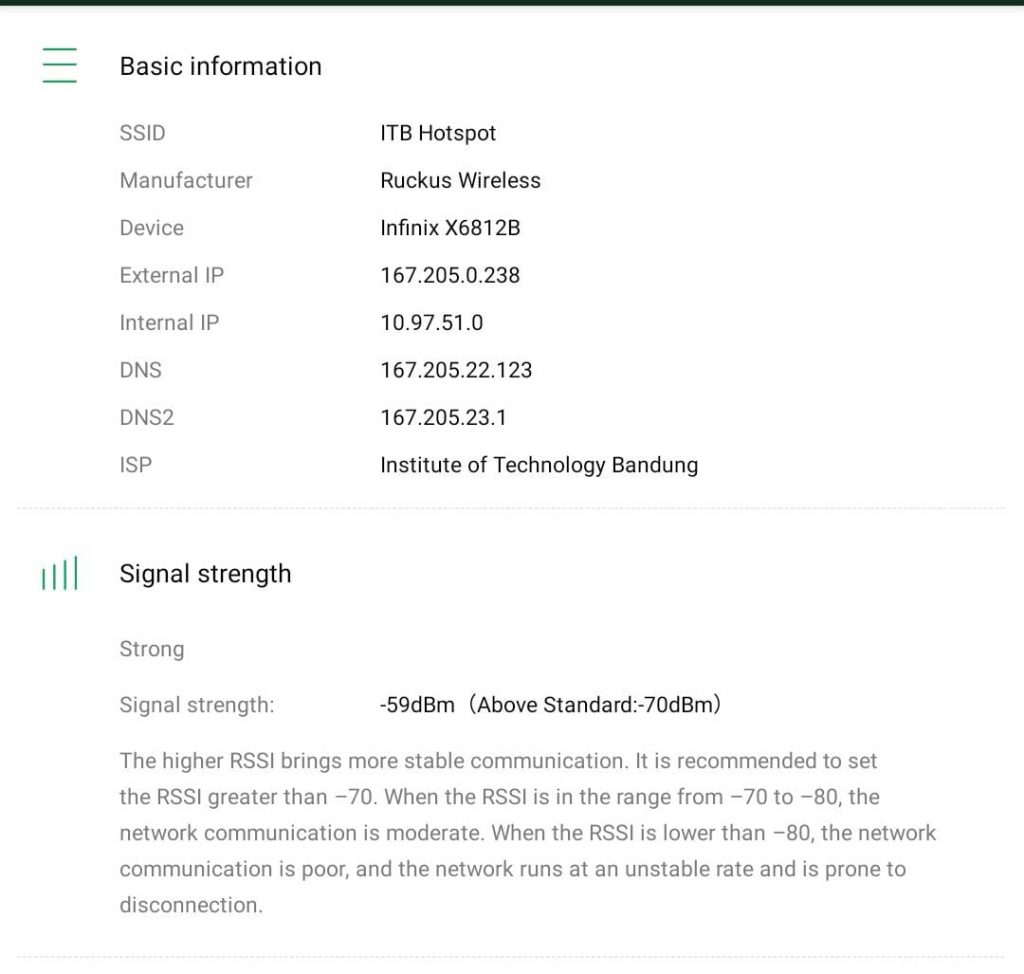Select the DNS address 167.205.22.123
This screenshot has width=1024, height=974.
coord(456,370)
